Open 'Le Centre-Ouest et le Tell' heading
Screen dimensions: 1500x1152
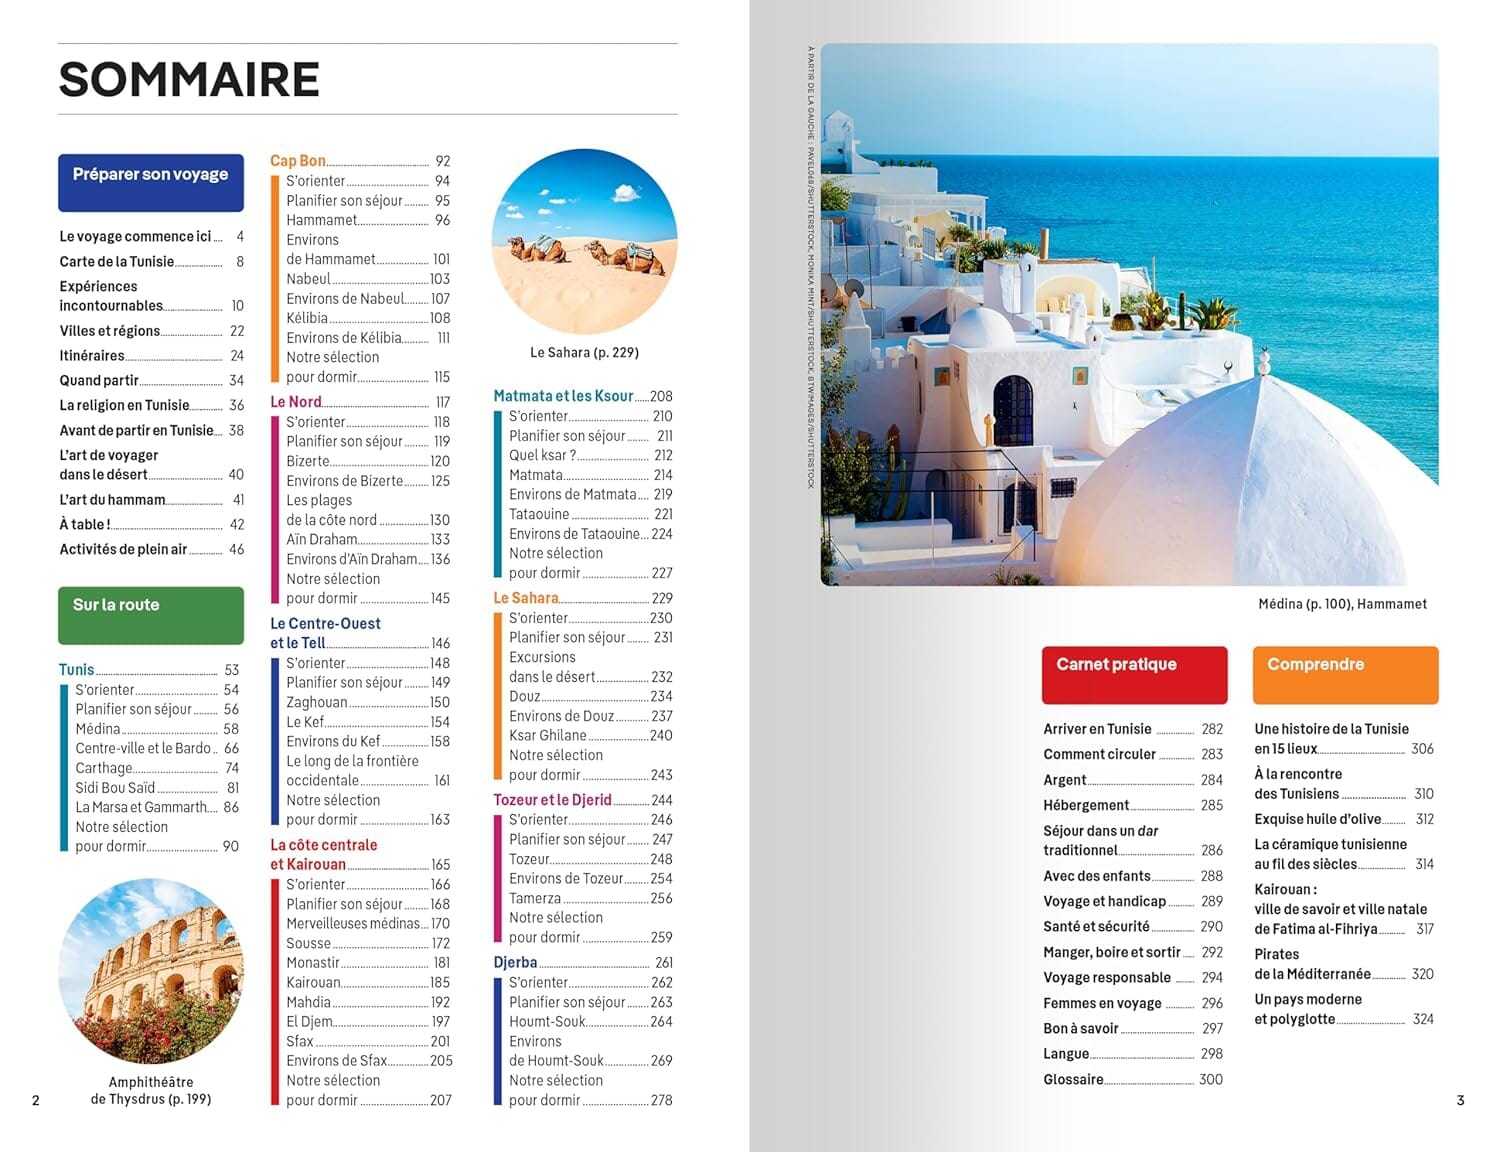coord(325,633)
